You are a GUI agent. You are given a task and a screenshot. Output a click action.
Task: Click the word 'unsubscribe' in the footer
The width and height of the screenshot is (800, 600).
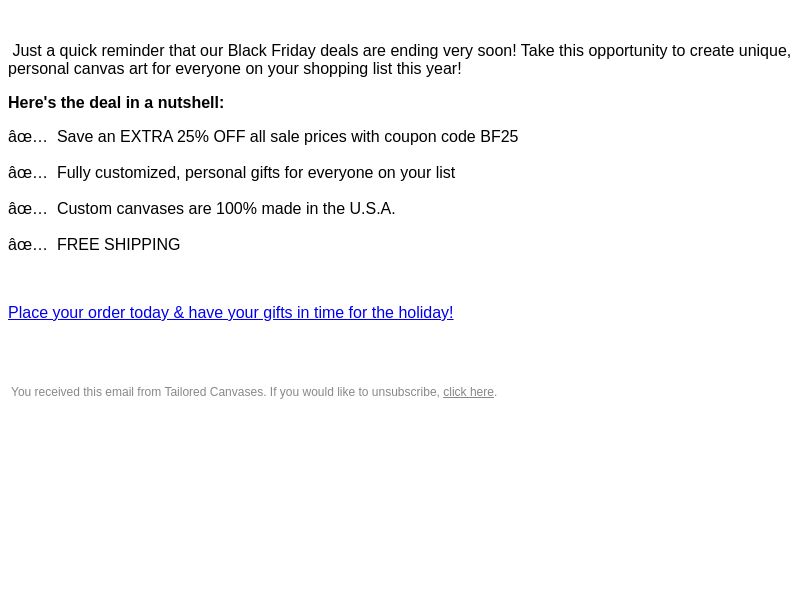click(406, 392)
